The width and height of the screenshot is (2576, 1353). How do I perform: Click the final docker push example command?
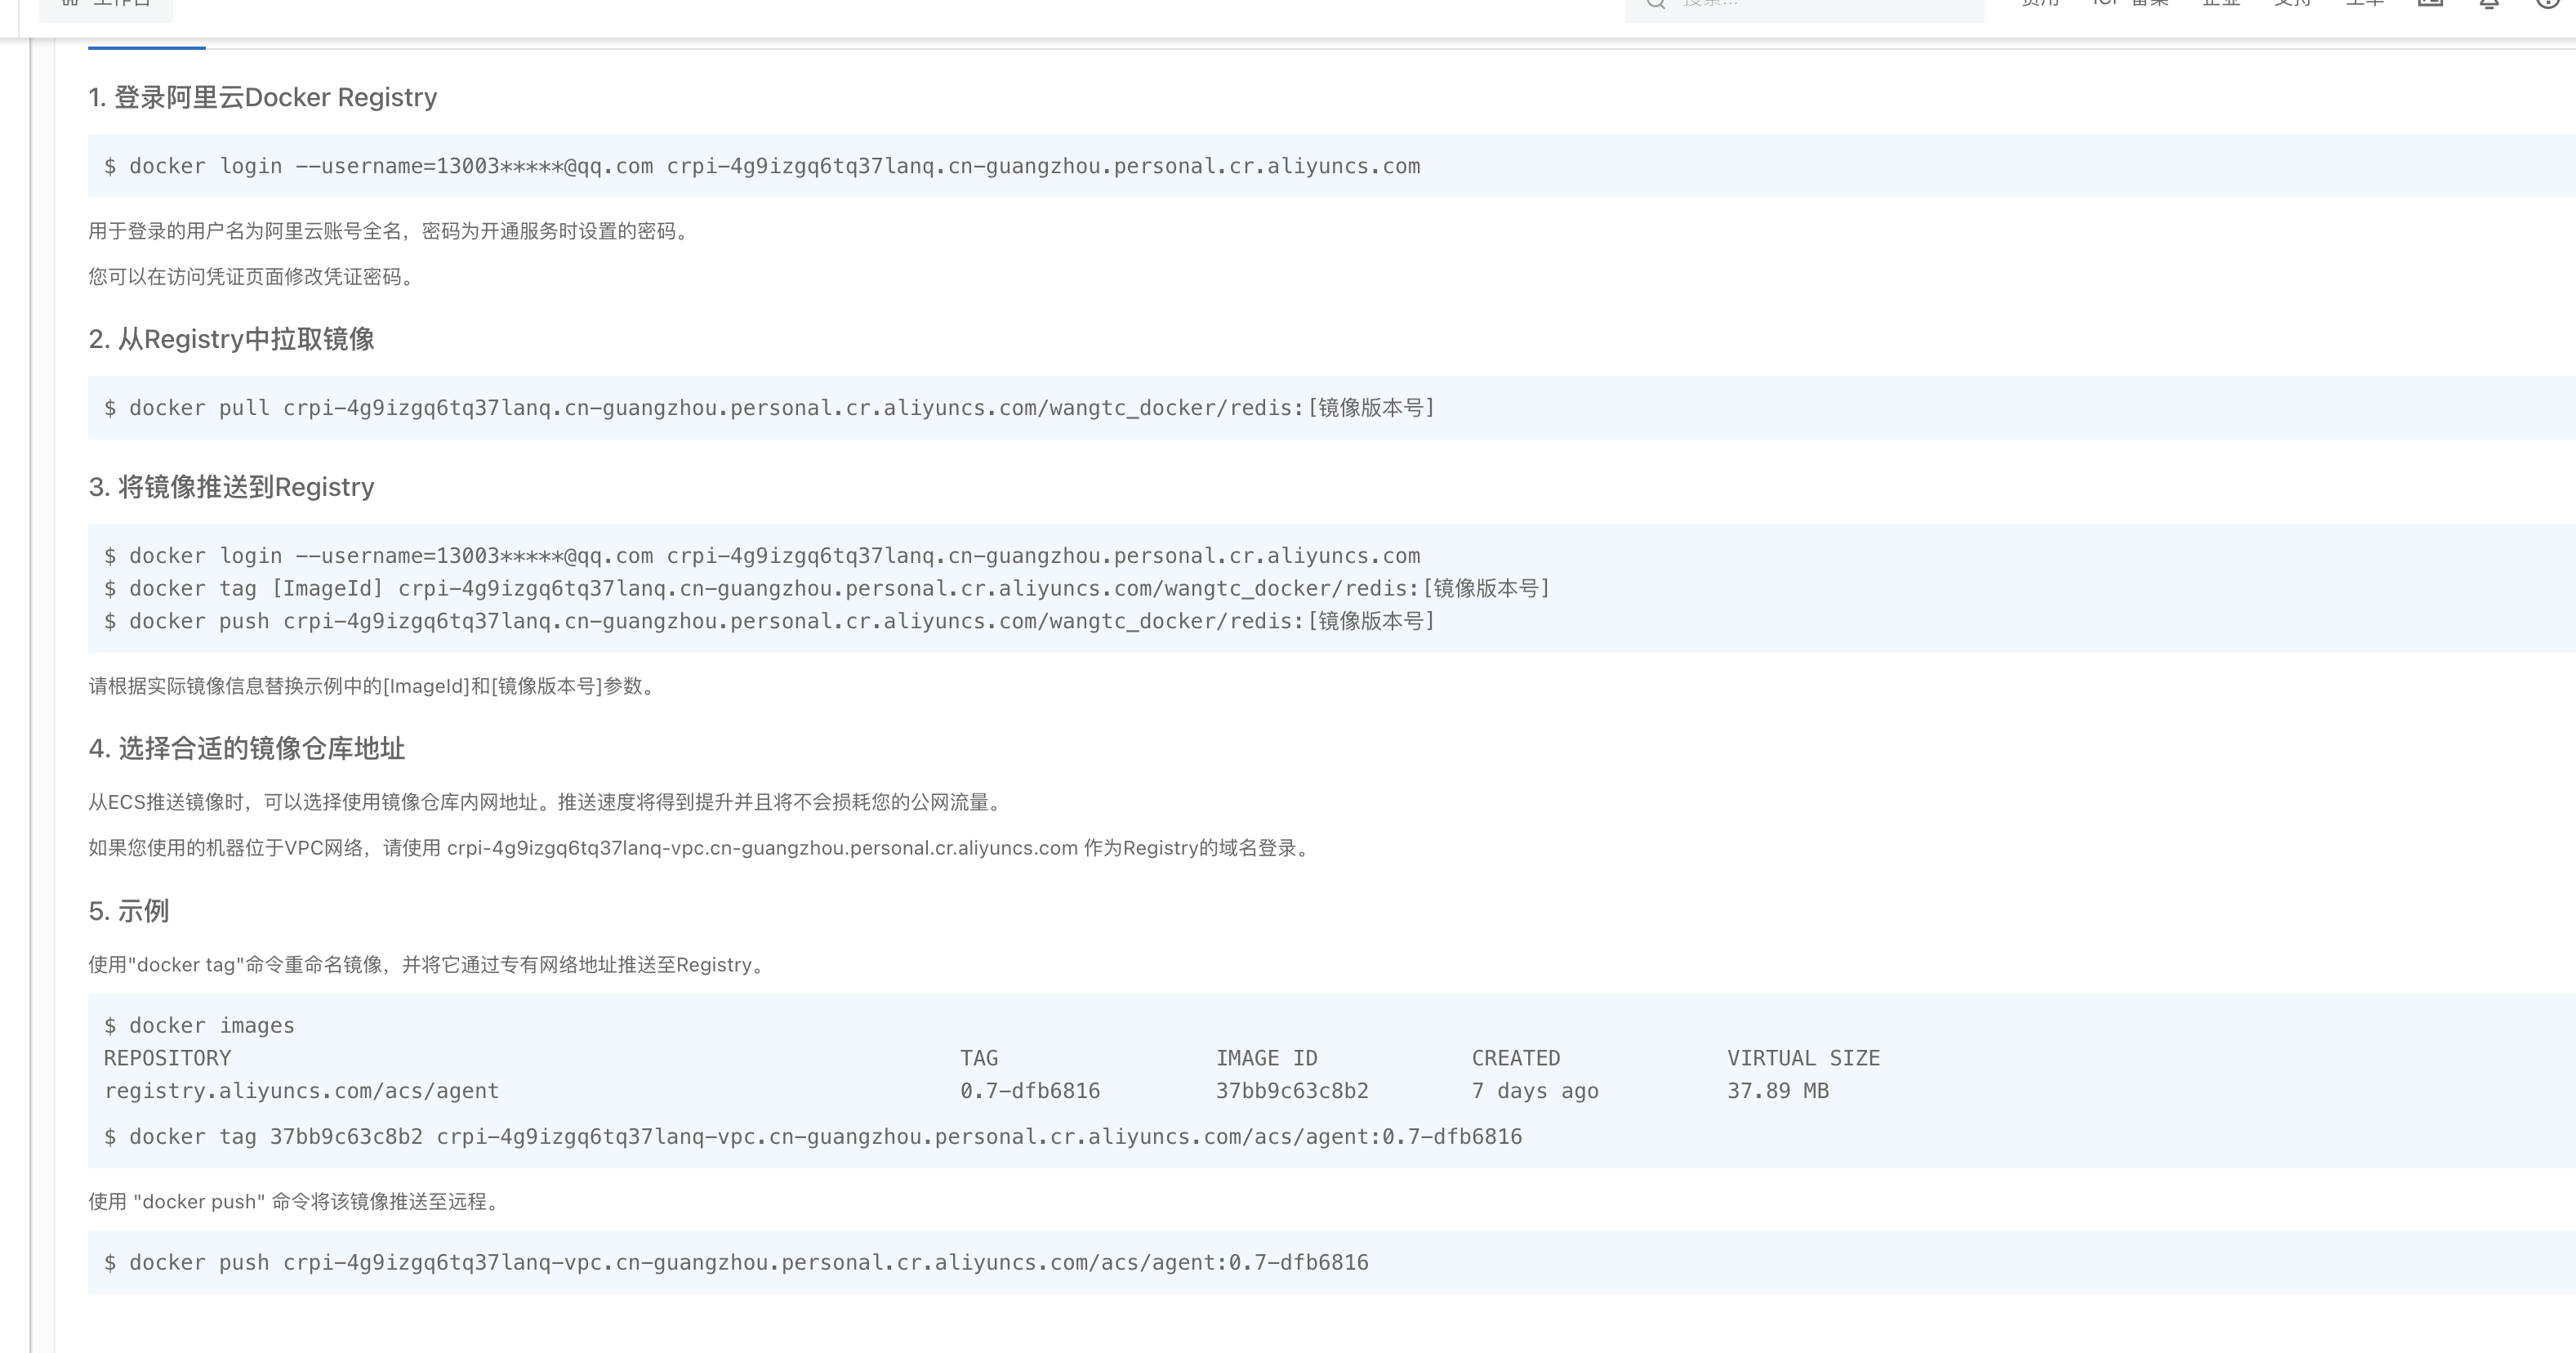tap(736, 1262)
